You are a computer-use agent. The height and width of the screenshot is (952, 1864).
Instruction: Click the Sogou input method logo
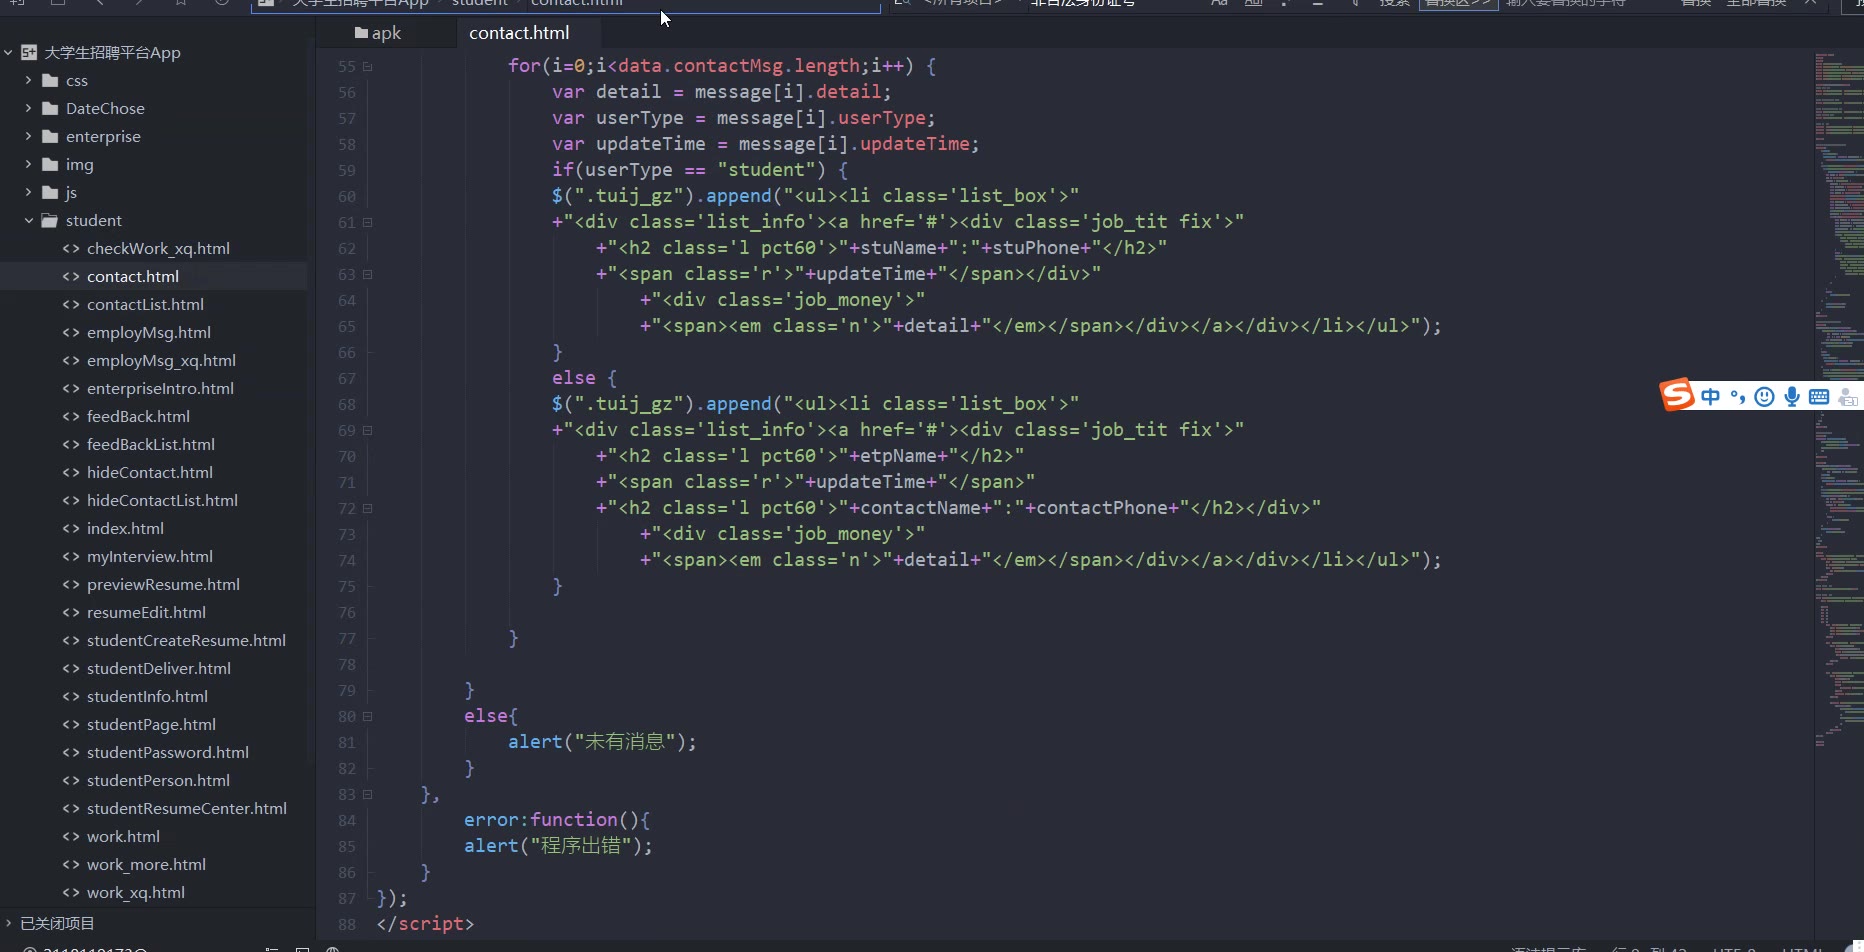(1677, 395)
